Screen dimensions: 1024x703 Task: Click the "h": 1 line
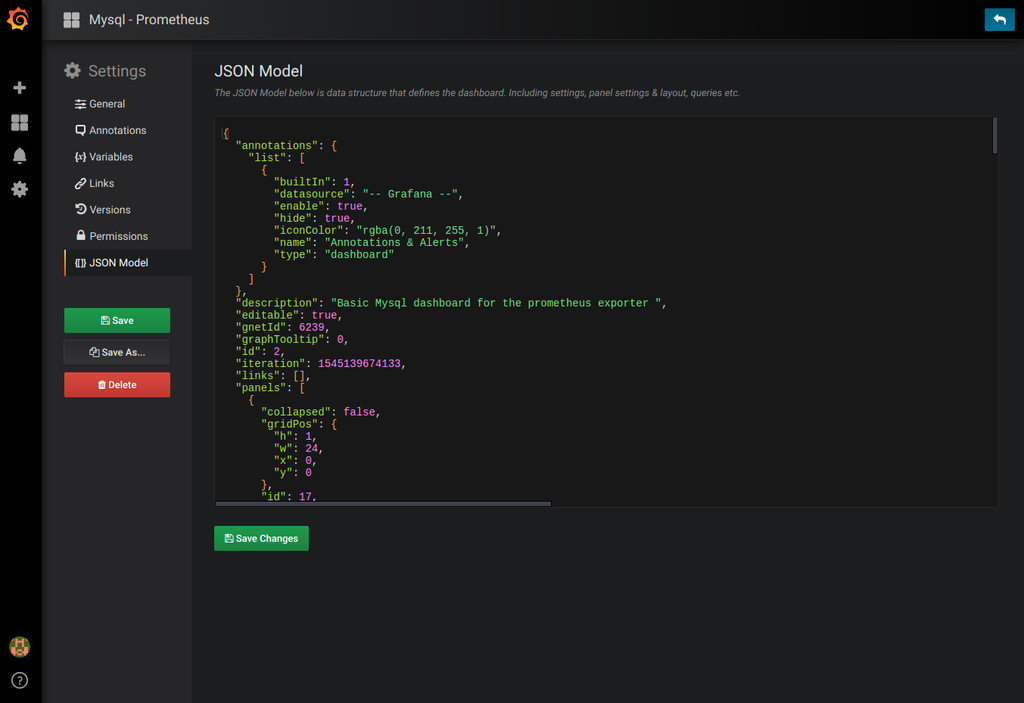click(295, 436)
